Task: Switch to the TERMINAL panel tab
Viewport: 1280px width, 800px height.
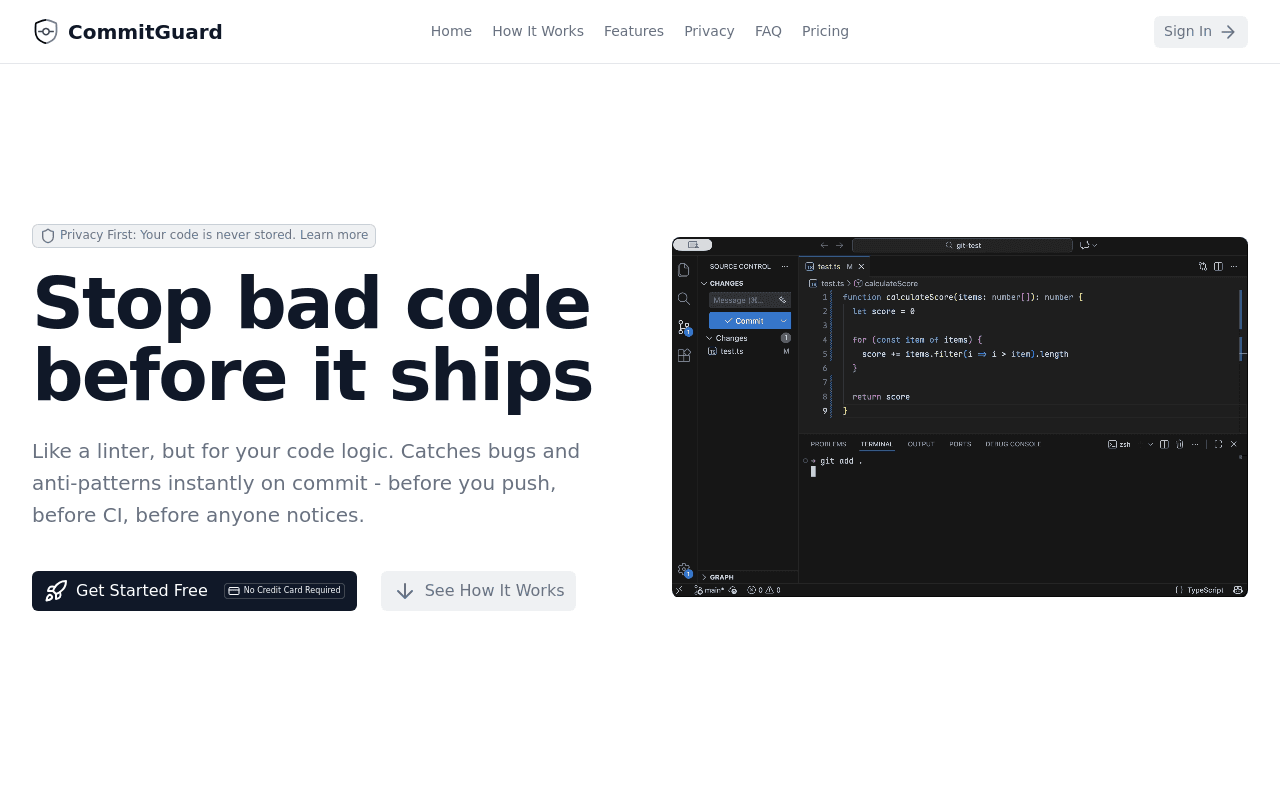Action: tap(877, 444)
